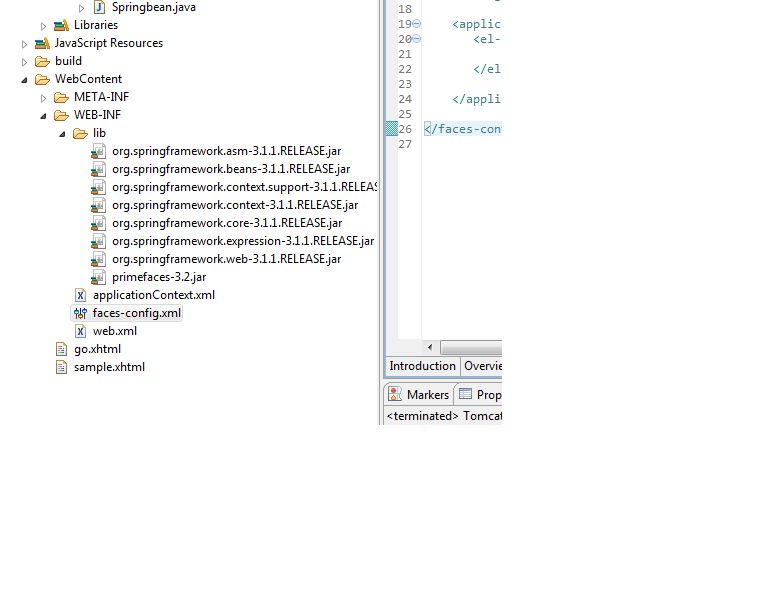Screen dimensions: 768x614
Task: Click the context-3.1.1.RELEASE.jar file icon
Action: tap(98, 205)
